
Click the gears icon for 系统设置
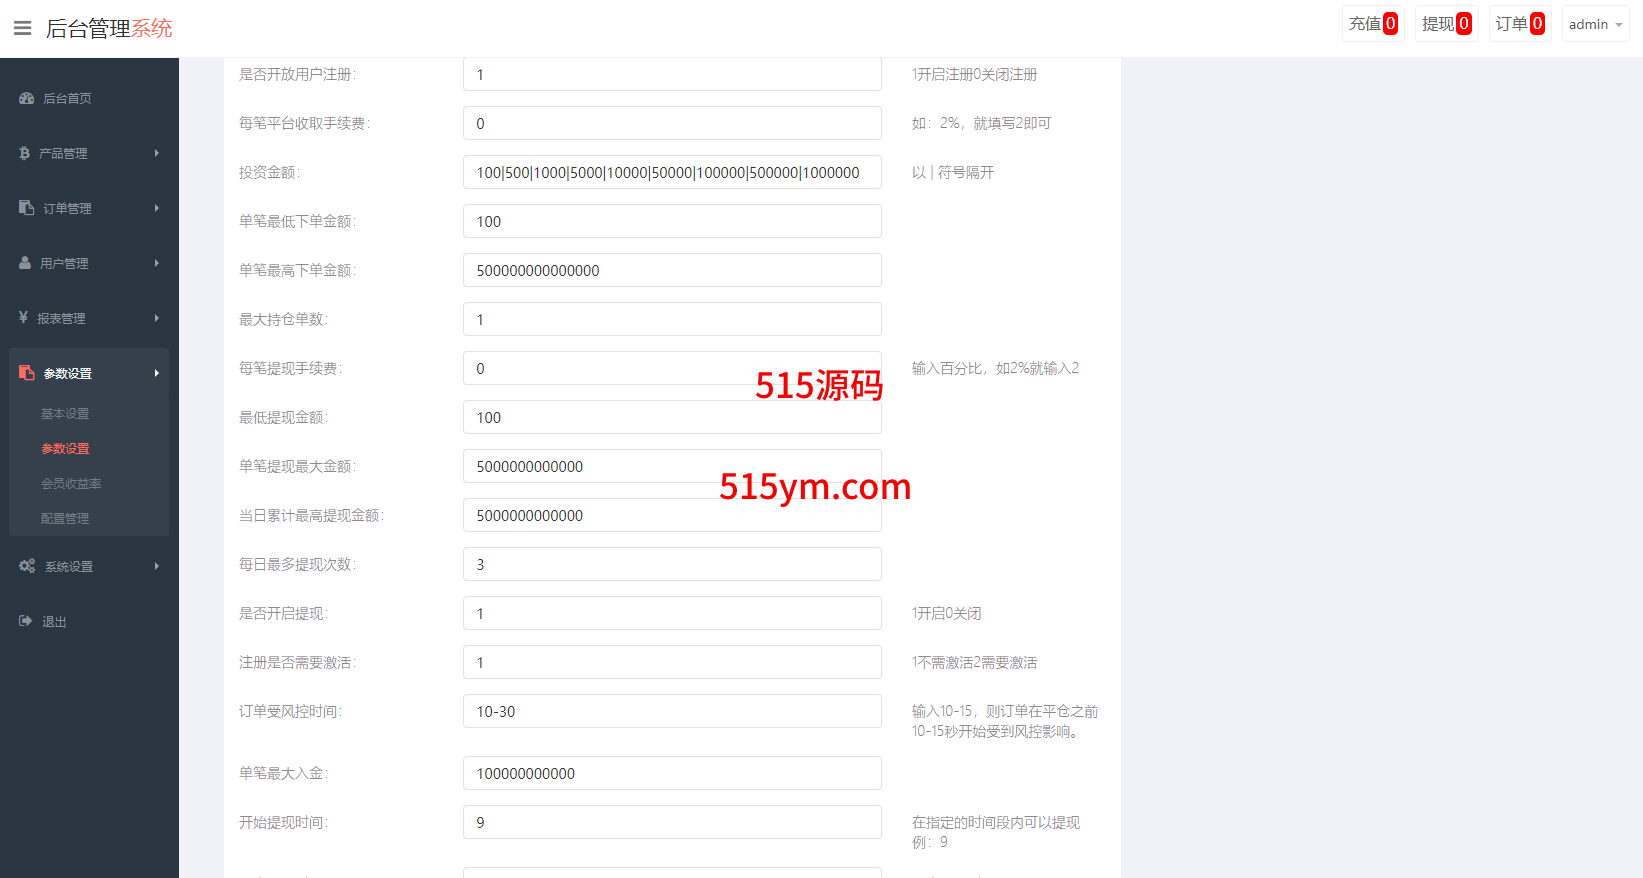[x=27, y=566]
